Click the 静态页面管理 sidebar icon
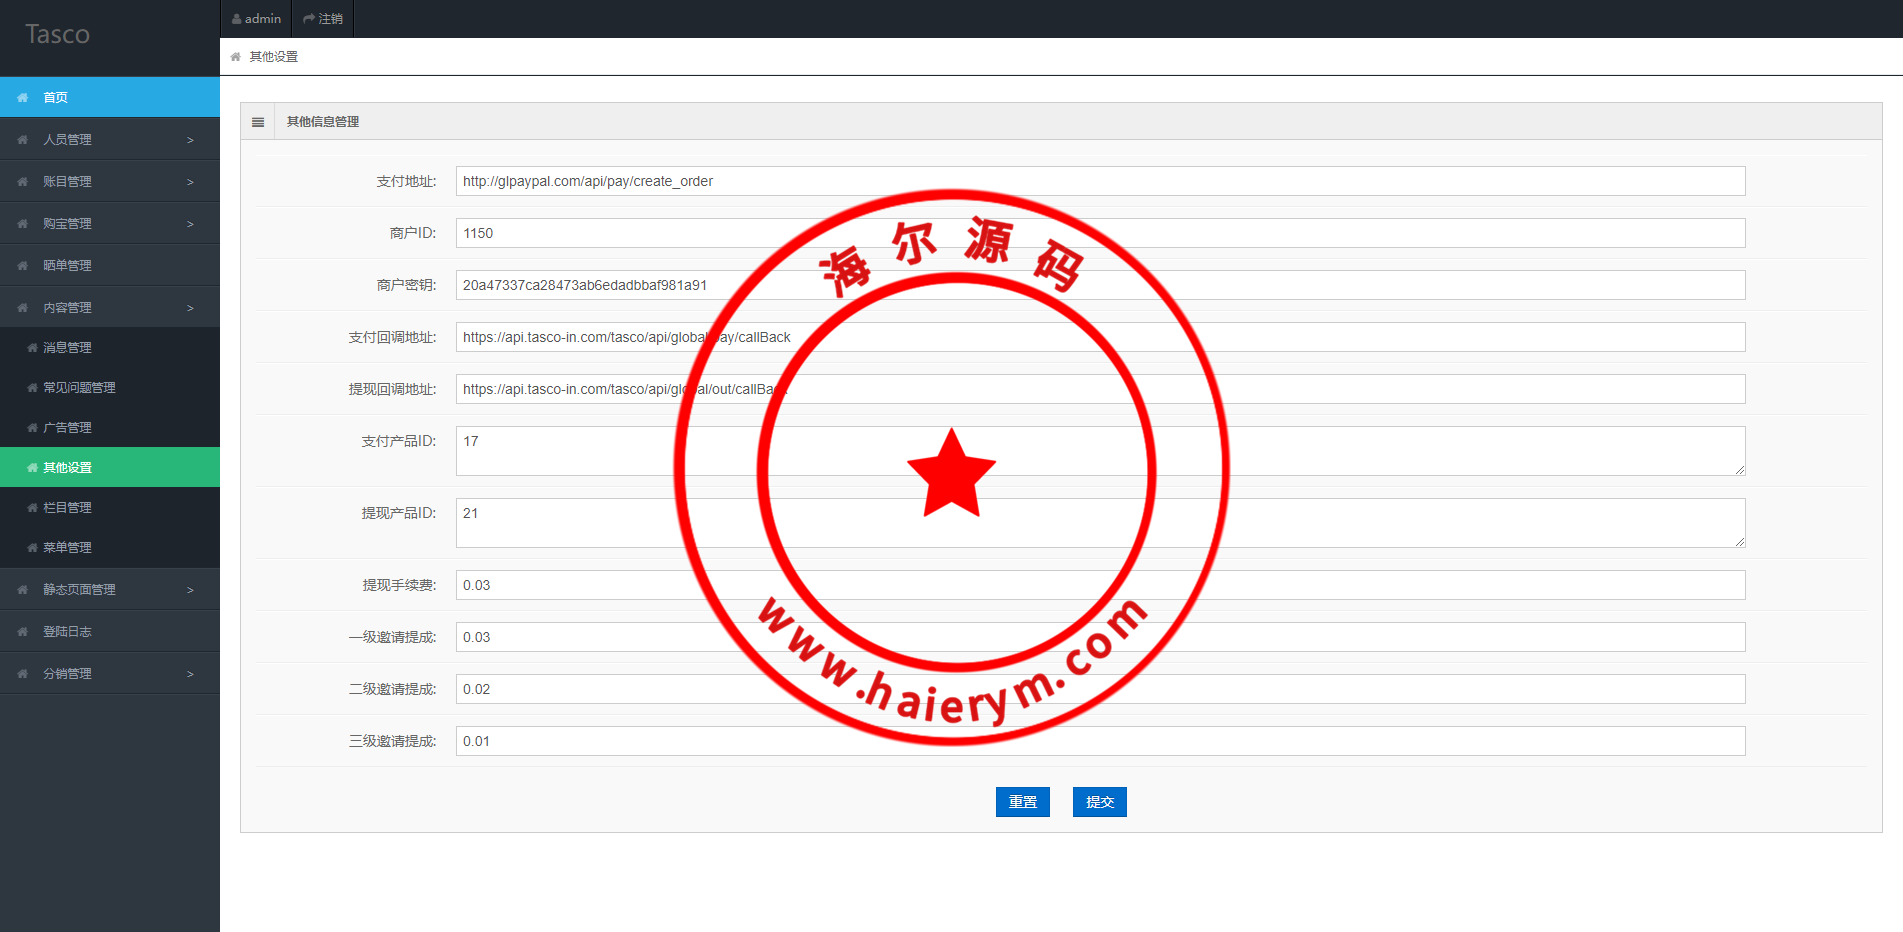Screen dimensions: 1903x932 22,590
